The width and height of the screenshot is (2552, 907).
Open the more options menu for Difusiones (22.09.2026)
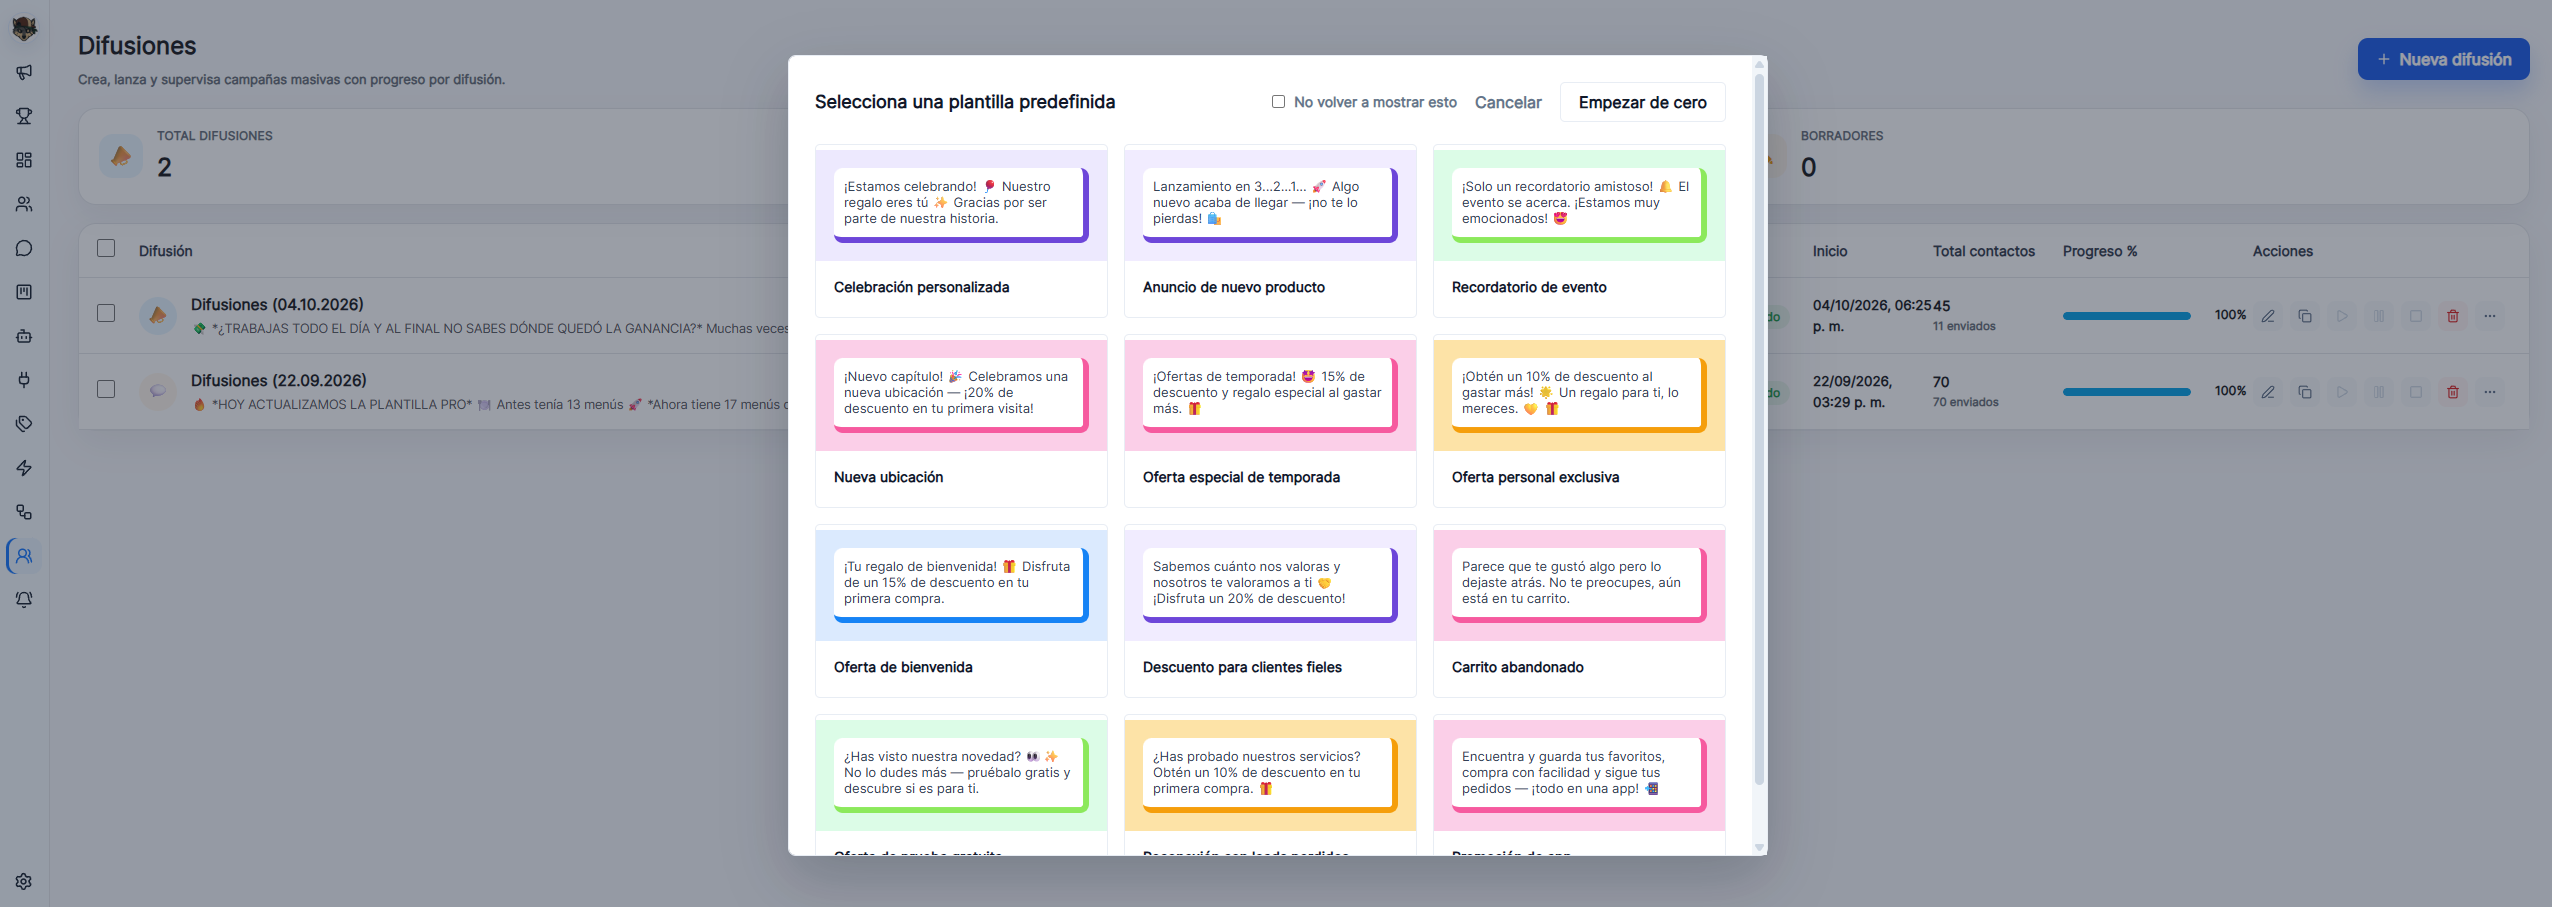2490,392
